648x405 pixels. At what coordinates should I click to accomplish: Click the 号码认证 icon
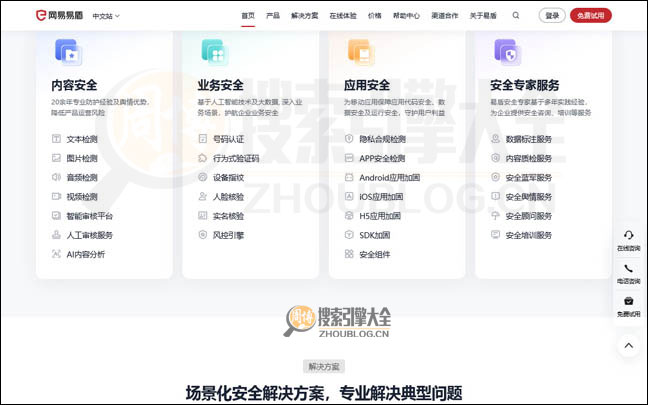pyautogui.click(x=202, y=139)
